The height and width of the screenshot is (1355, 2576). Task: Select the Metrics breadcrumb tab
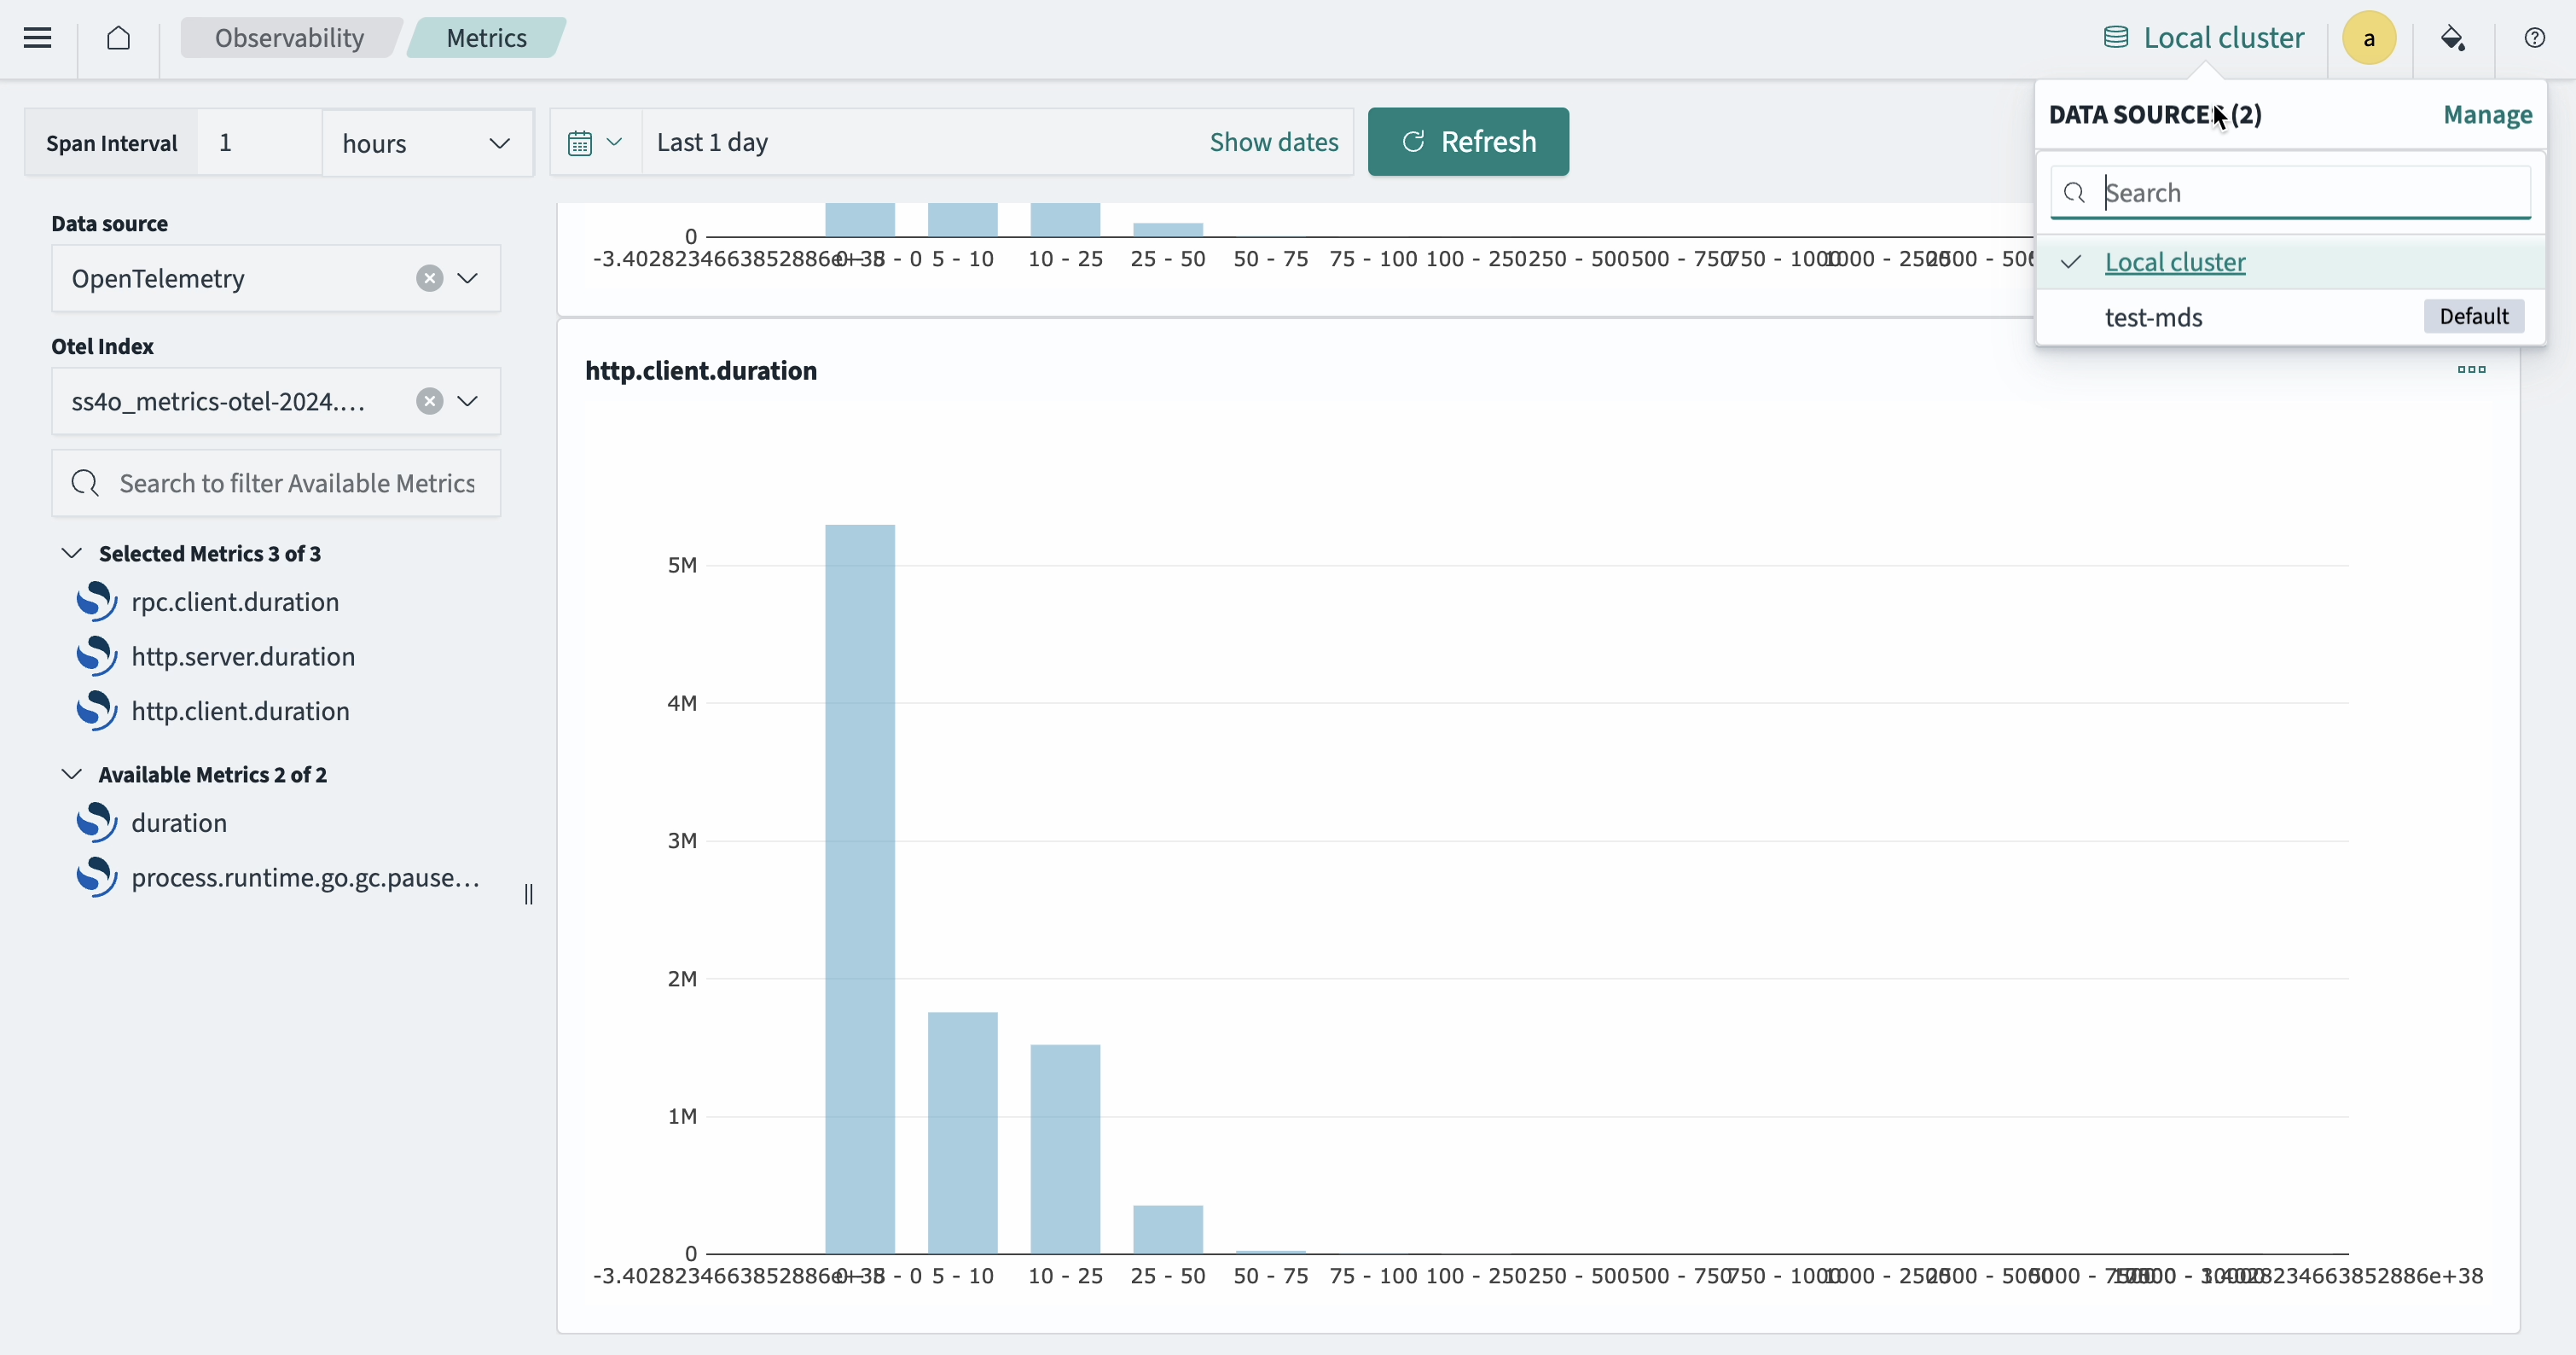[x=486, y=37]
